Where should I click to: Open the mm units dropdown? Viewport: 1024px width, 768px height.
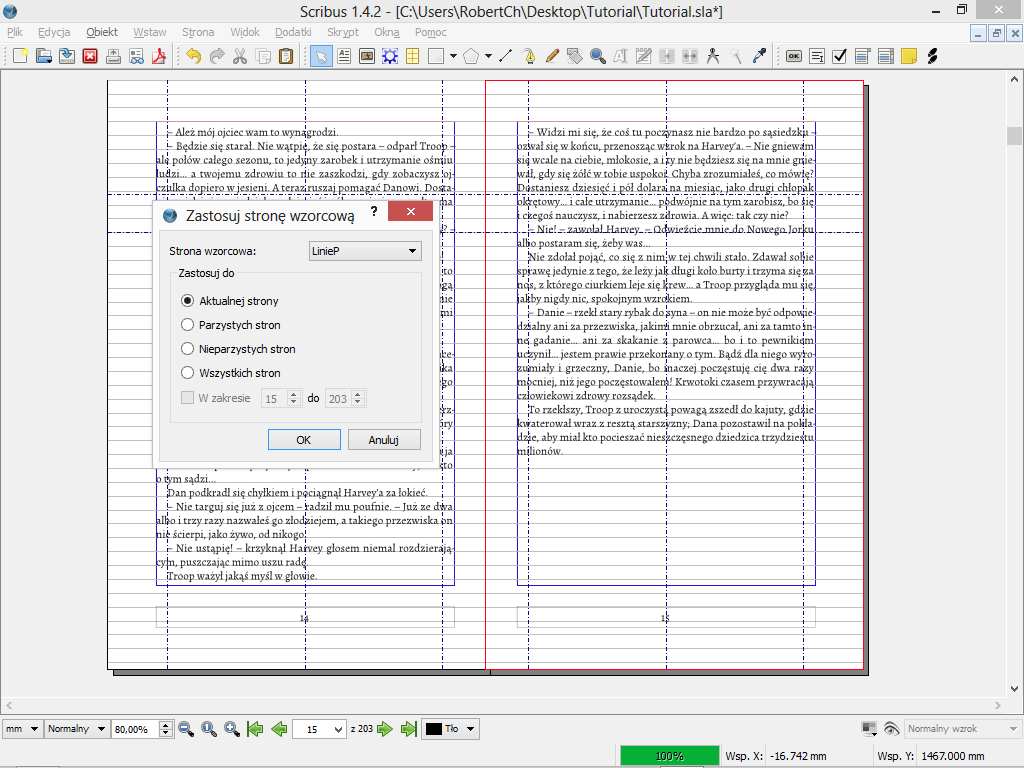(22, 729)
